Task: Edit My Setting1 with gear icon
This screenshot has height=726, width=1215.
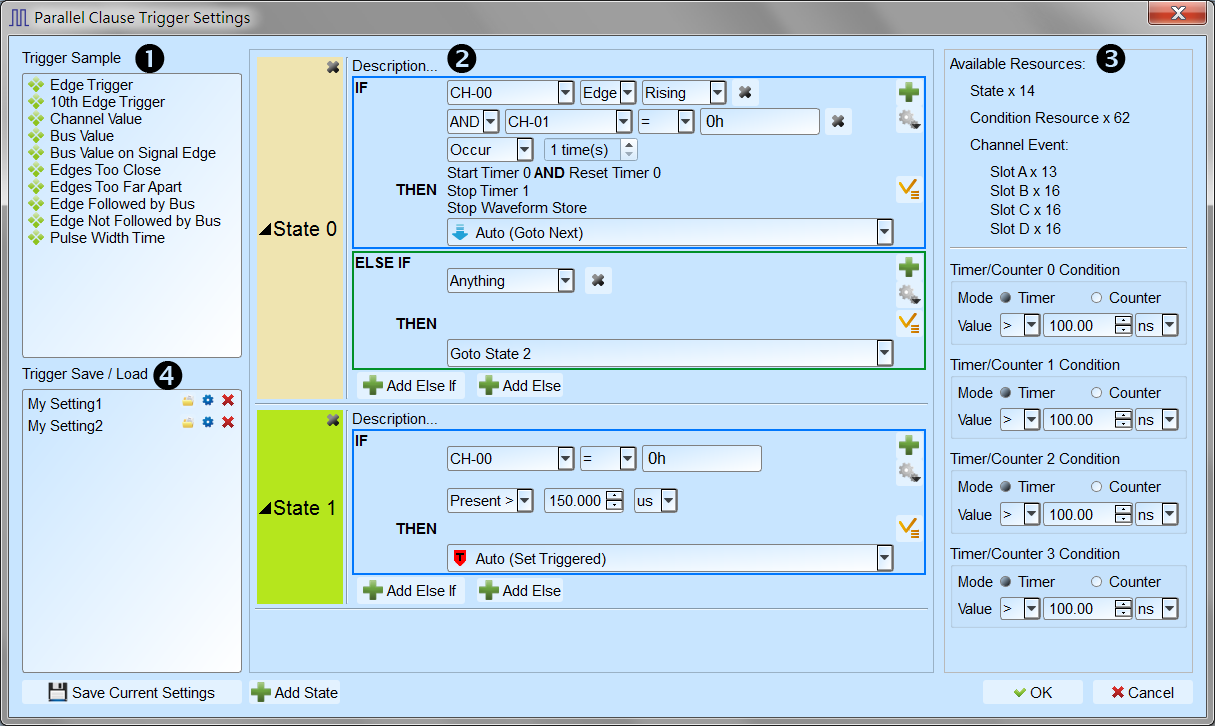Action: point(208,400)
